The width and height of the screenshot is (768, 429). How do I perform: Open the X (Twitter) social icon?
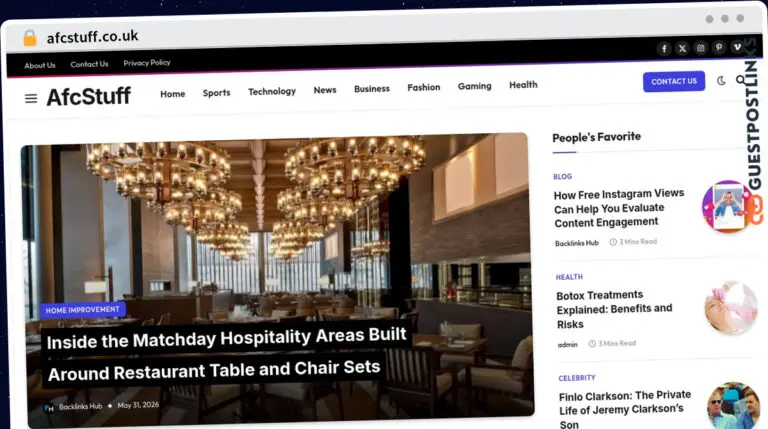pyautogui.click(x=682, y=48)
